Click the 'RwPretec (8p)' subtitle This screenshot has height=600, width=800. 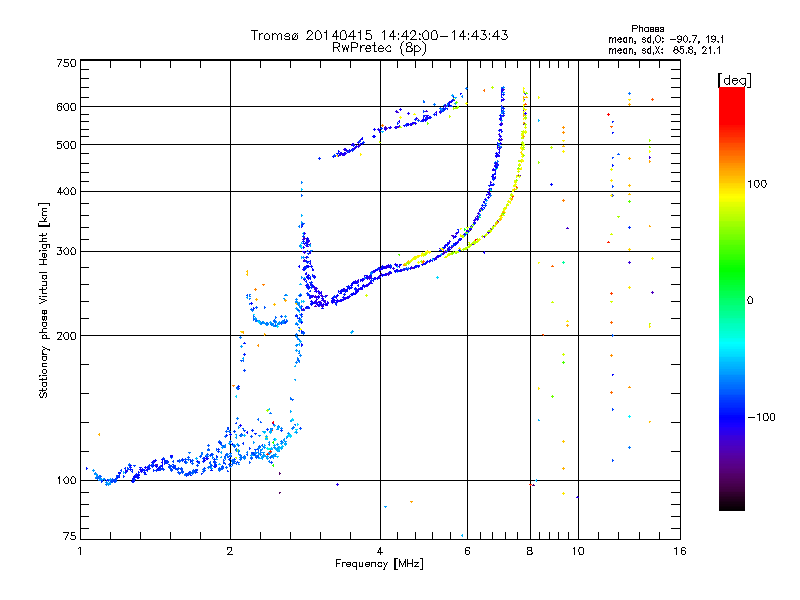pos(379,48)
